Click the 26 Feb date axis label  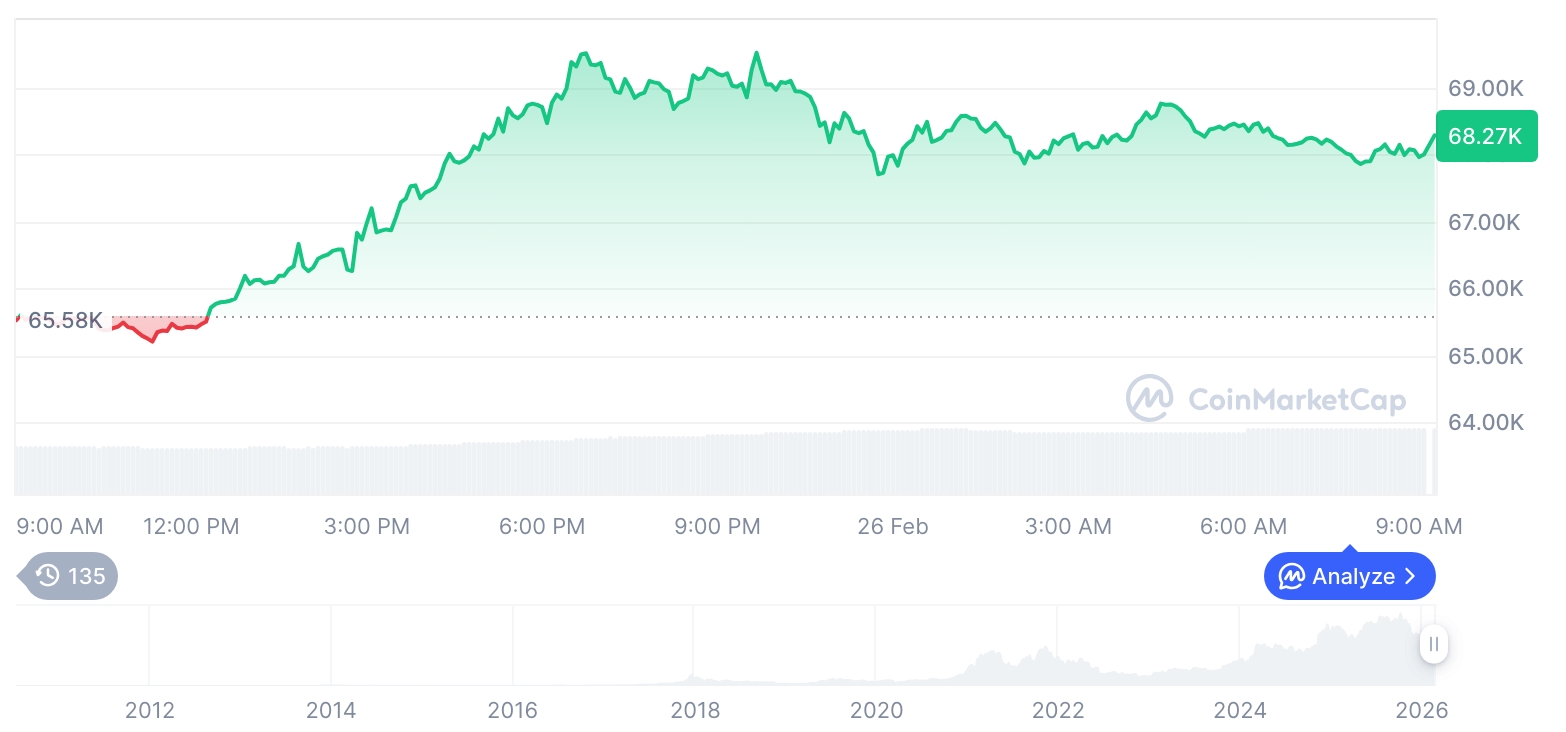click(893, 527)
